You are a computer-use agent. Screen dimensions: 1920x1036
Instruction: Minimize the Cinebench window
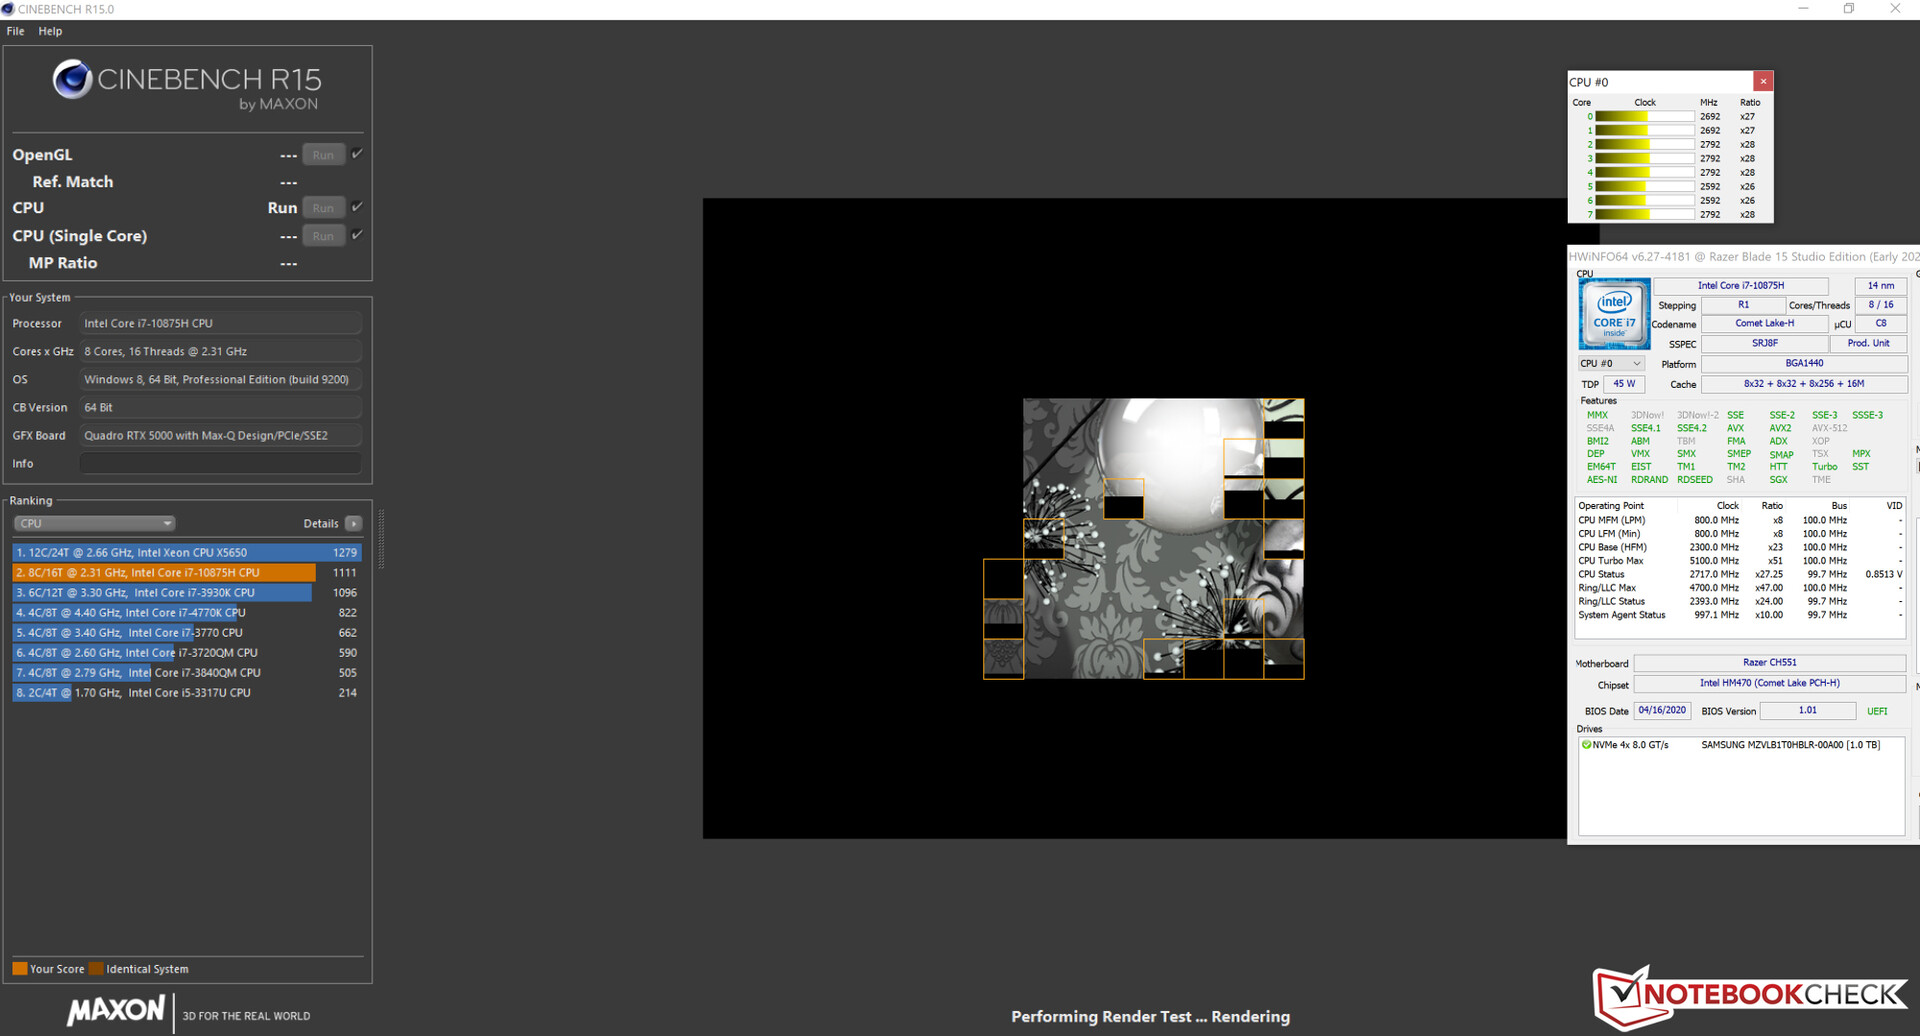(x=1803, y=9)
